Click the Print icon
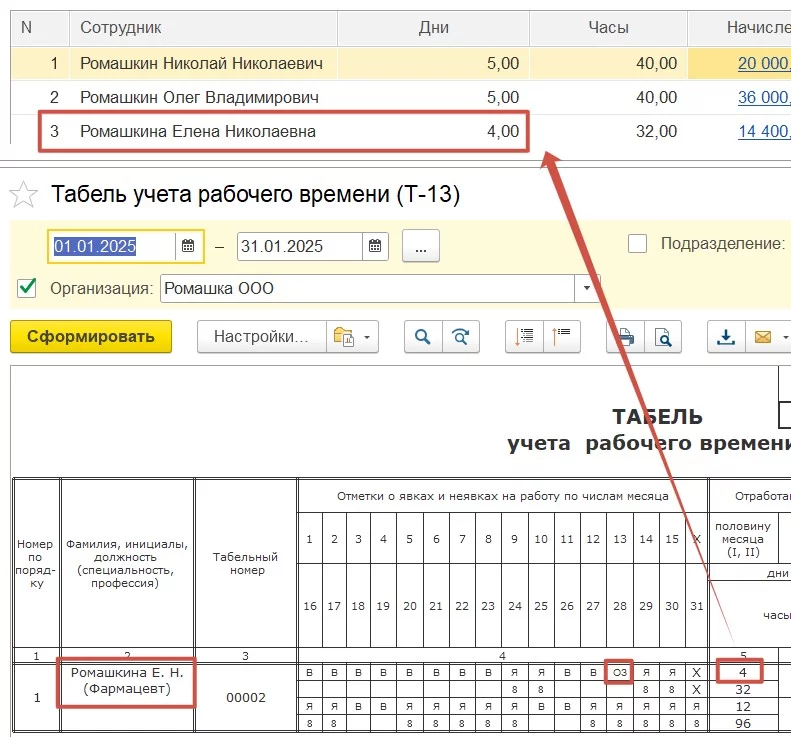This screenshot has width=791, height=737. (x=626, y=336)
